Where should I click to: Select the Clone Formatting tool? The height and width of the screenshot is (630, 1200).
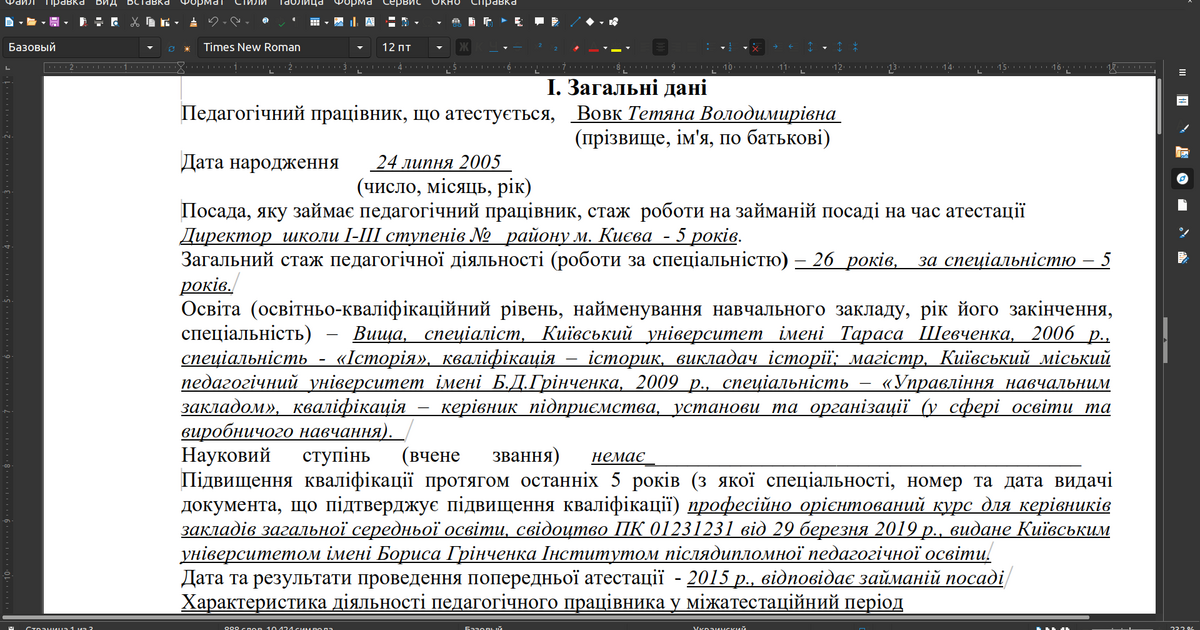(196, 20)
